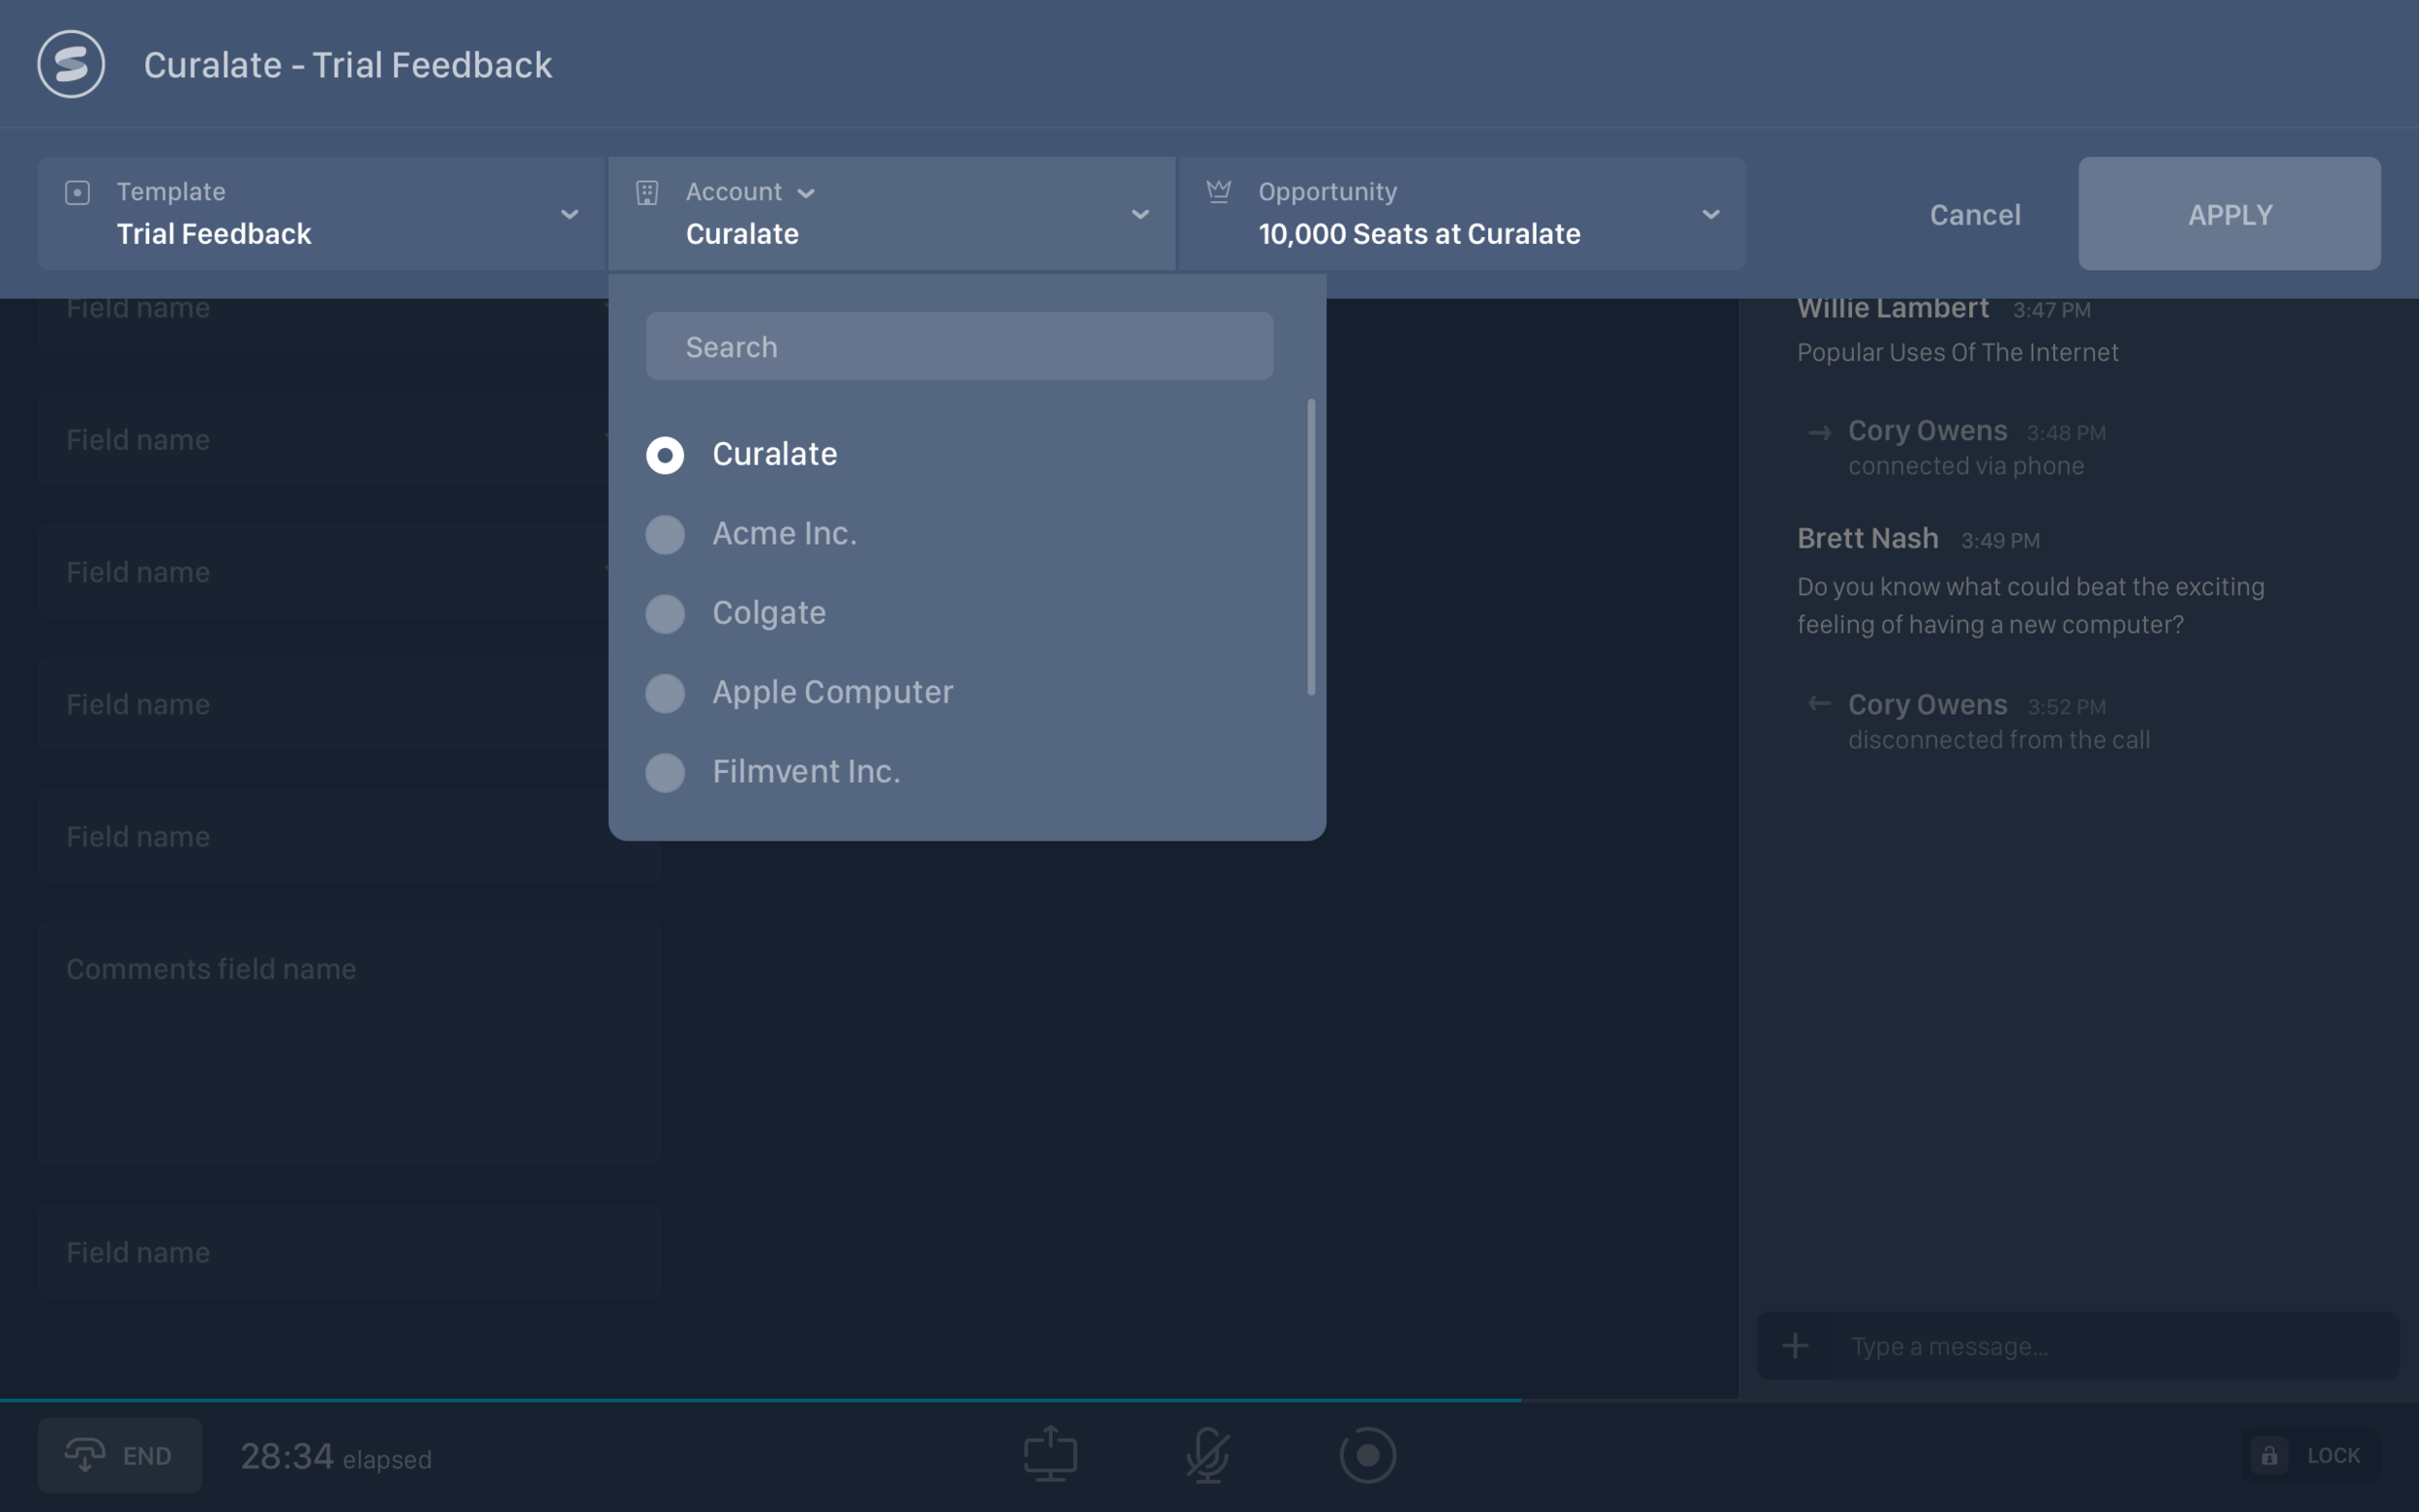
Task: Click the account list scrollbar
Action: click(1310, 547)
